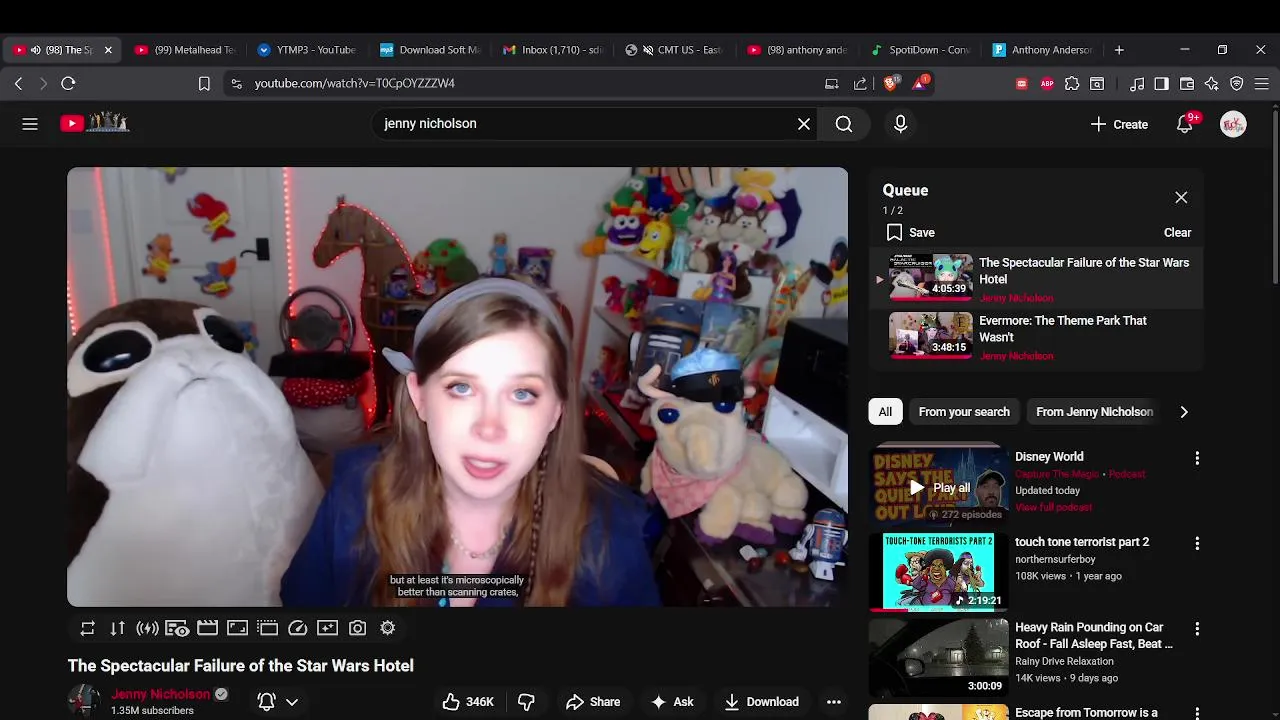Like the video with thumbs up

click(x=468, y=702)
